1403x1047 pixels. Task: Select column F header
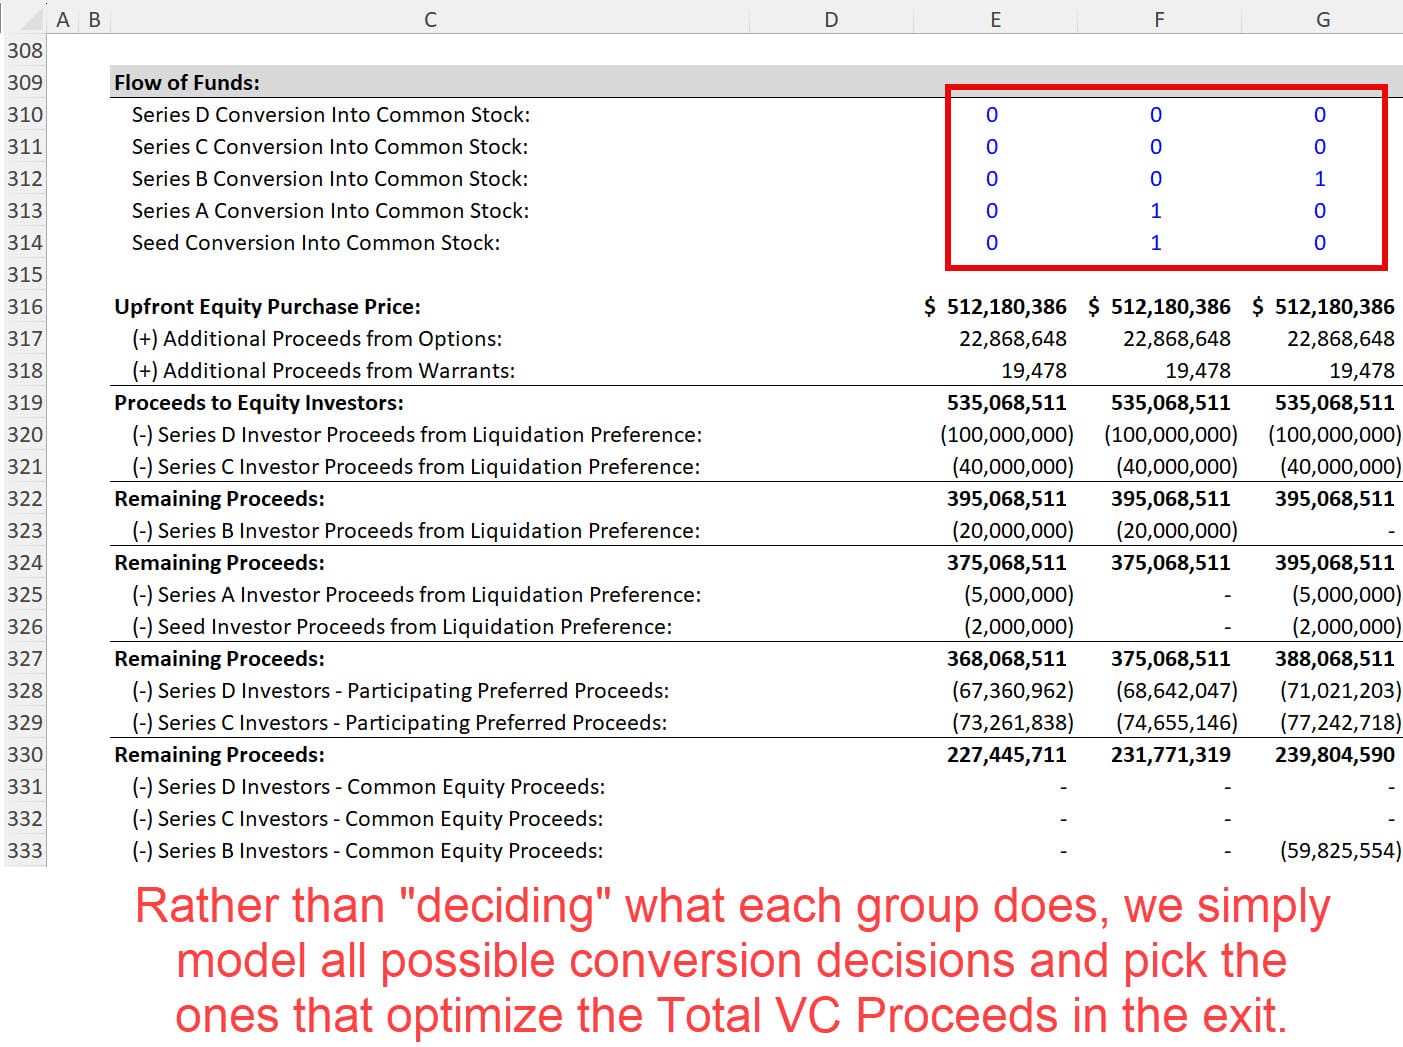[1158, 18]
